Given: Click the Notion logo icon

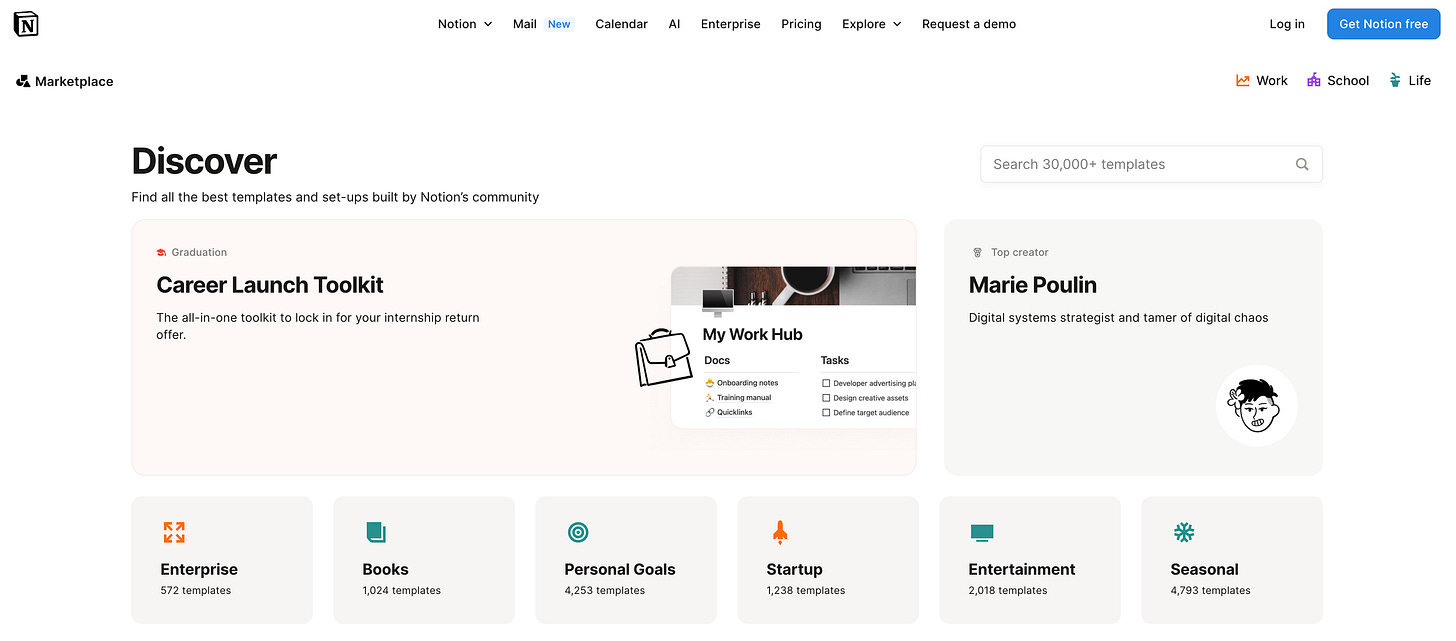Looking at the screenshot, I should pos(26,24).
